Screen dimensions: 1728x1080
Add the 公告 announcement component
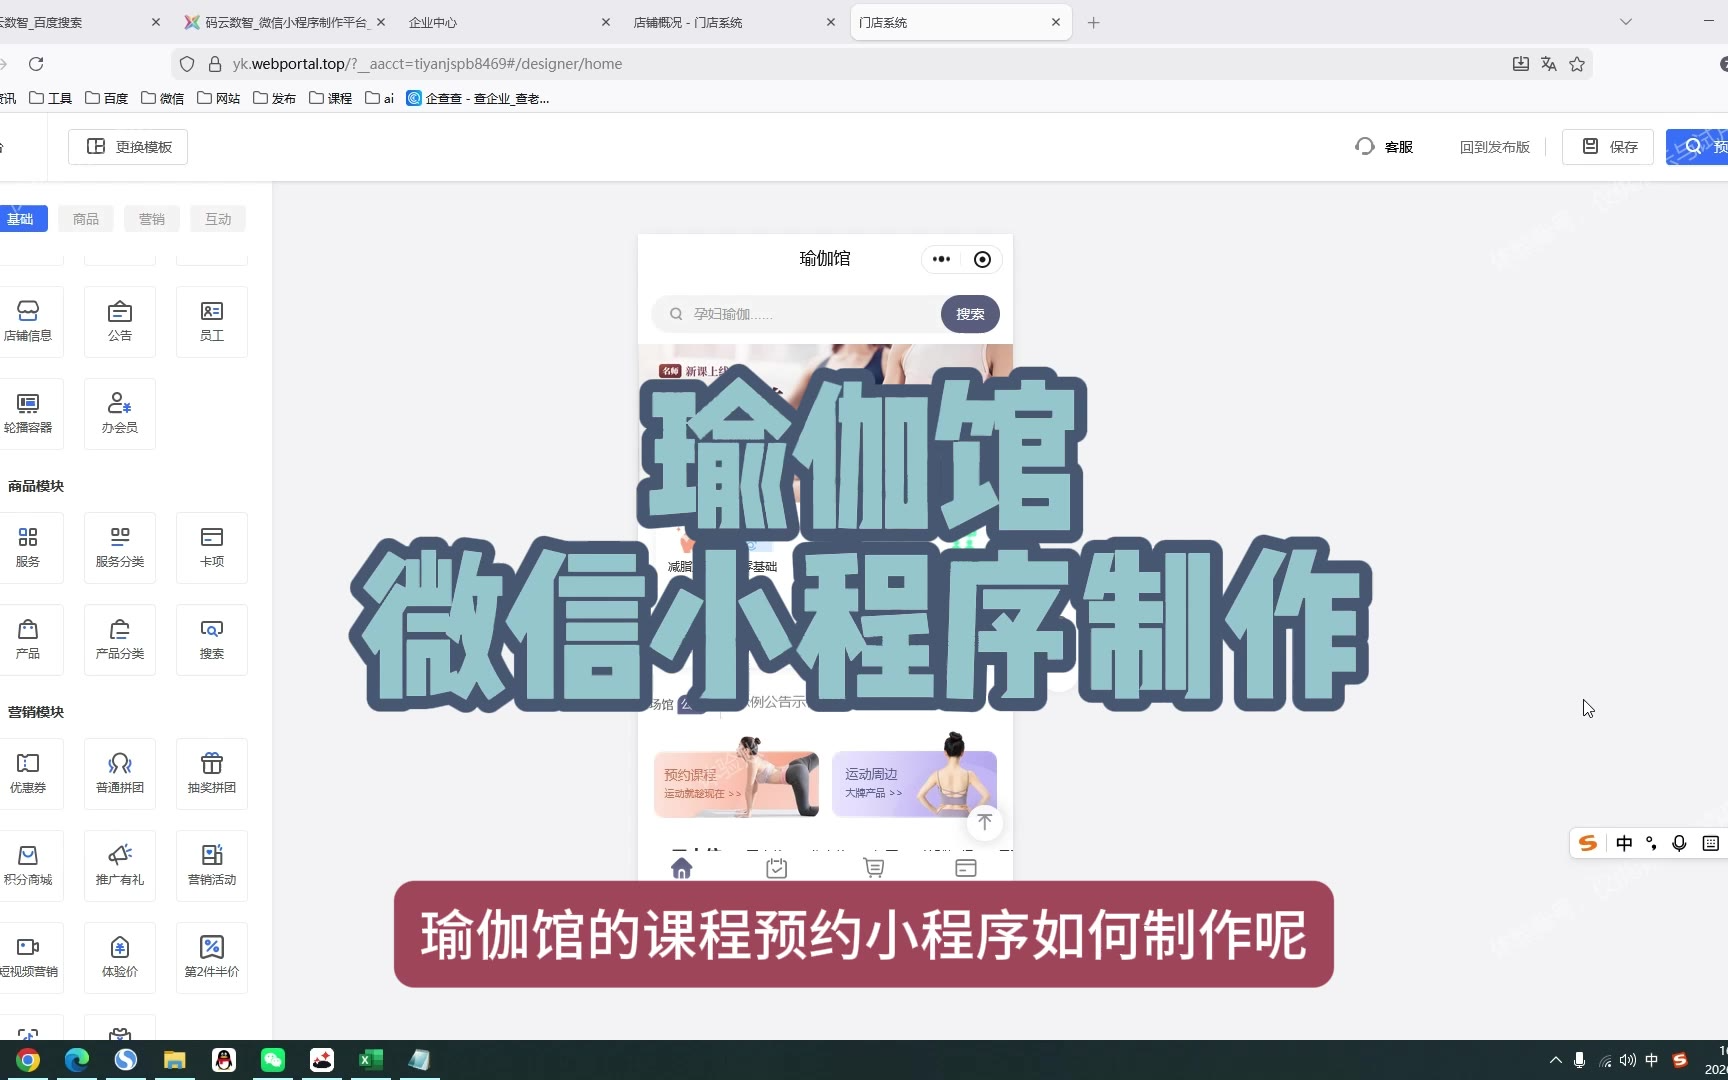[x=120, y=321]
